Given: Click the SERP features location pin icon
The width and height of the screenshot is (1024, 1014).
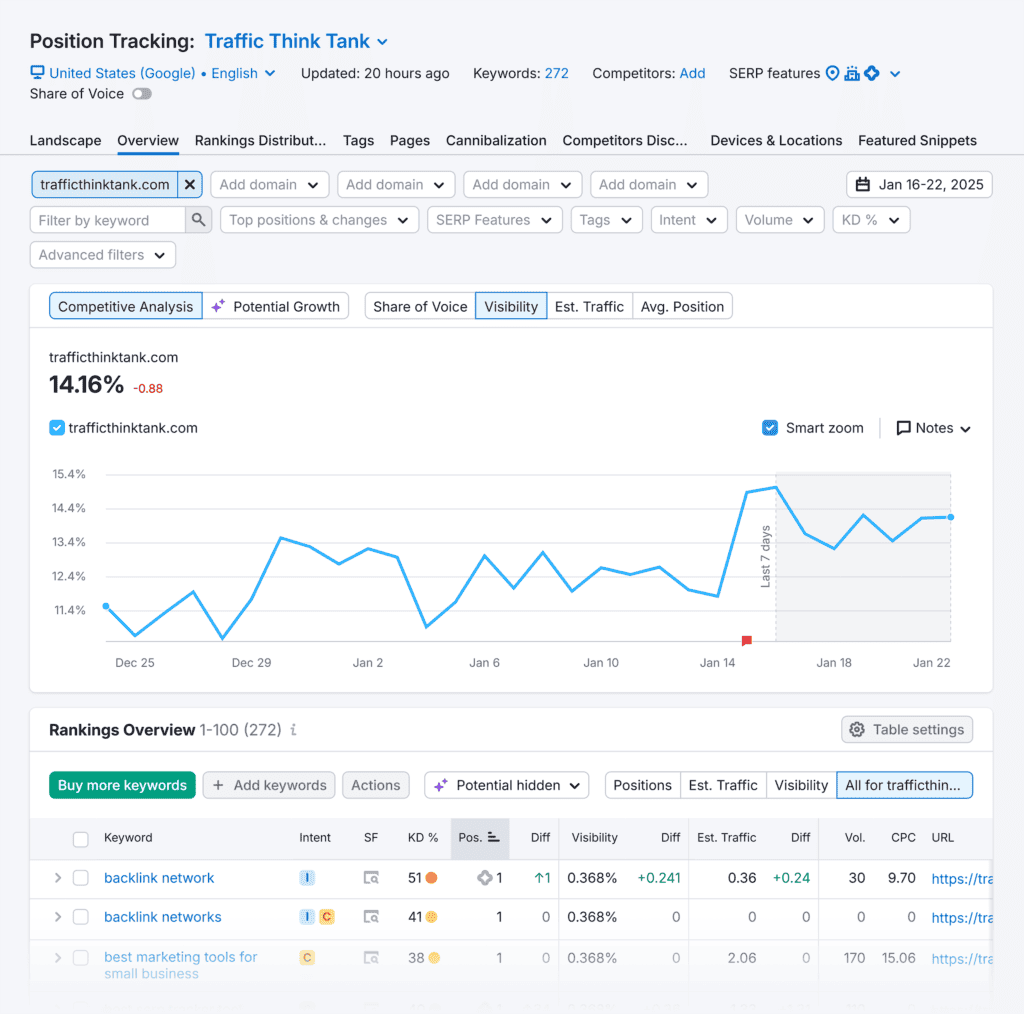Looking at the screenshot, I should tap(831, 73).
